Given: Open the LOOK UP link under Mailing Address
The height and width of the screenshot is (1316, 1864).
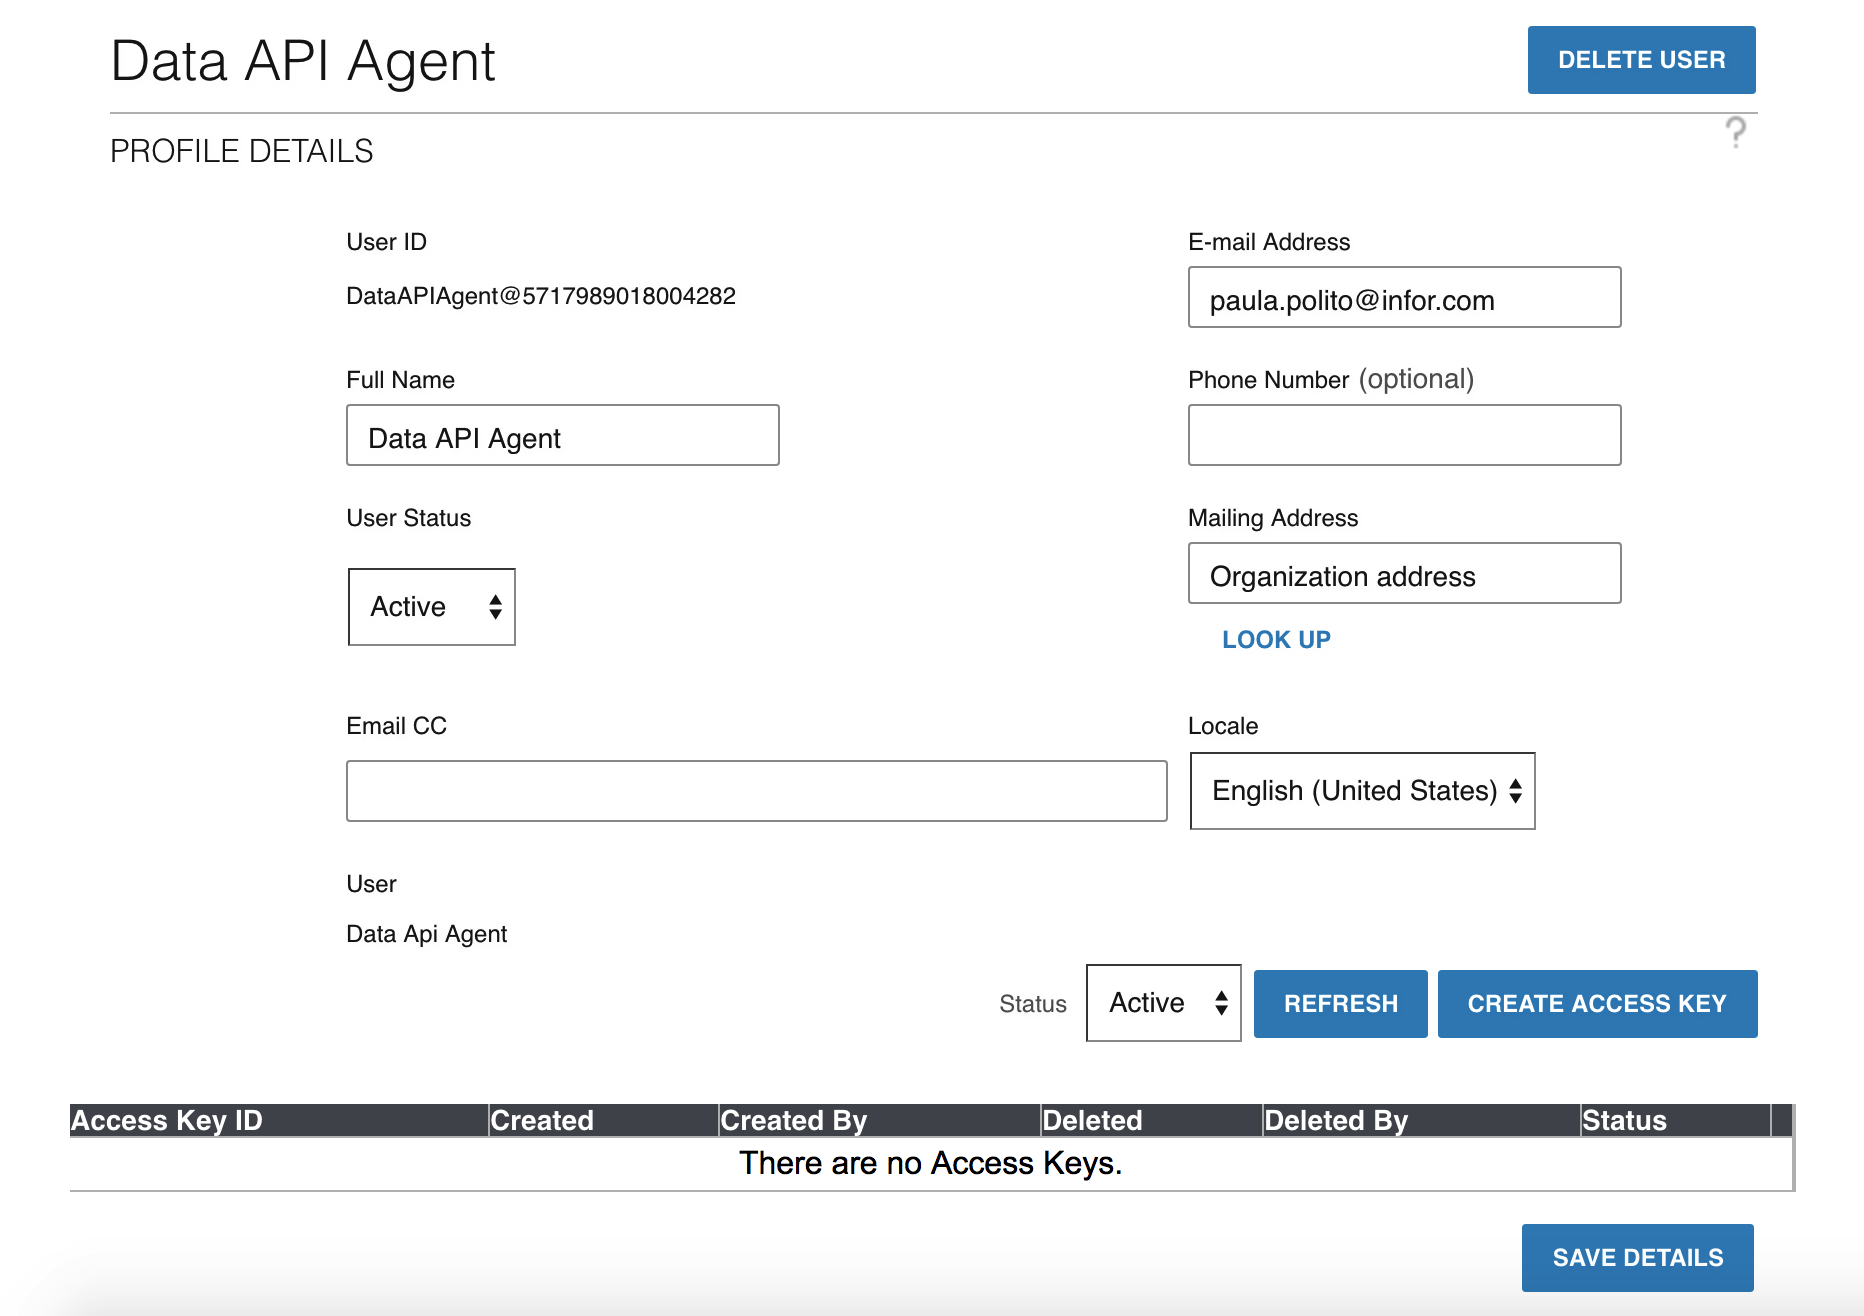Looking at the screenshot, I should (x=1275, y=639).
